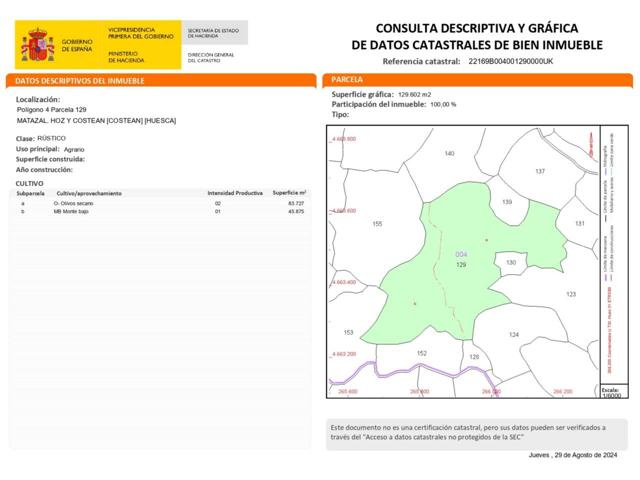The height and width of the screenshot is (480, 640).
Task: Click 'SECRETARÍA DE ESTADO DE HACIENDA' gray box
Action: (214, 33)
